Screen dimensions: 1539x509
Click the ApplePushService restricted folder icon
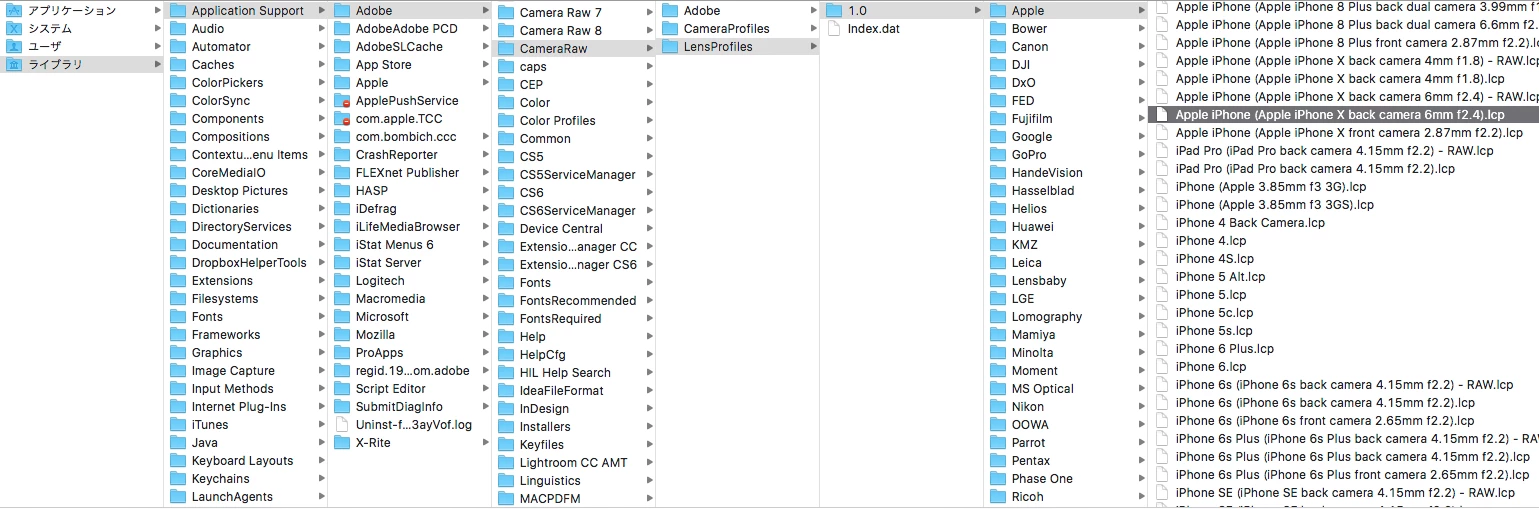[x=342, y=100]
